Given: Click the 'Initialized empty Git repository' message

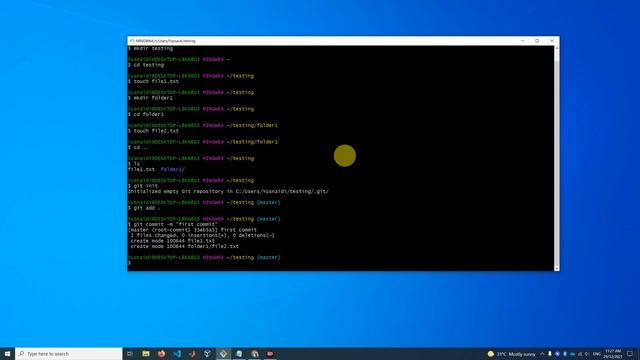Looking at the screenshot, I should [228, 191].
